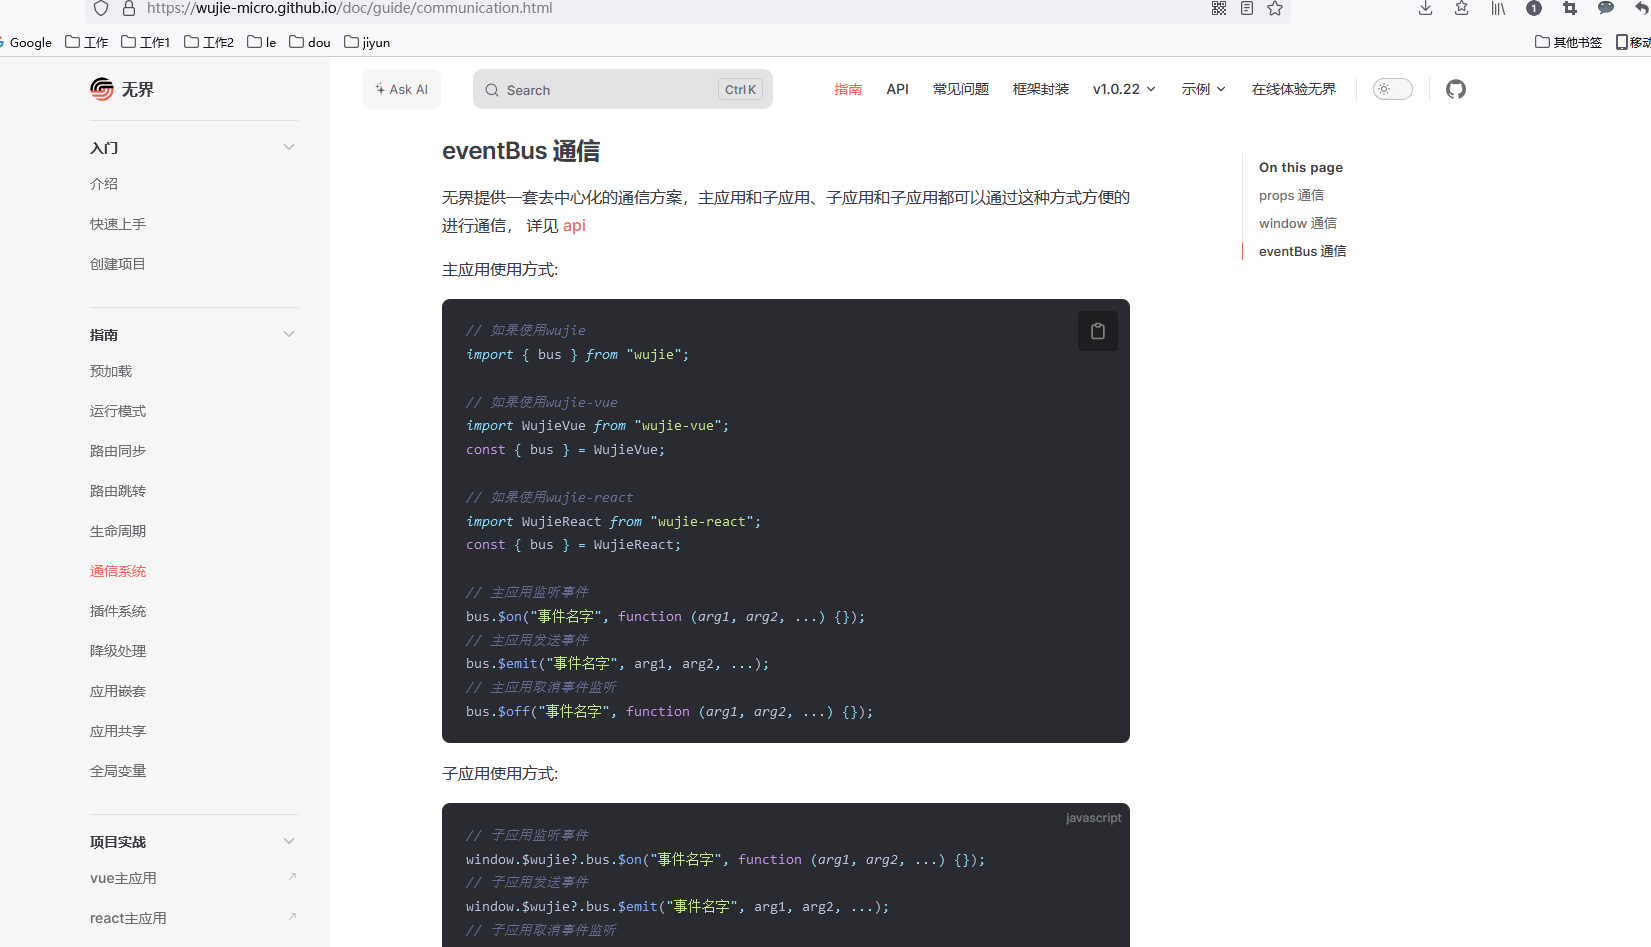Click the shield tracking protection icon
This screenshot has width=1651, height=947.
[x=100, y=8]
